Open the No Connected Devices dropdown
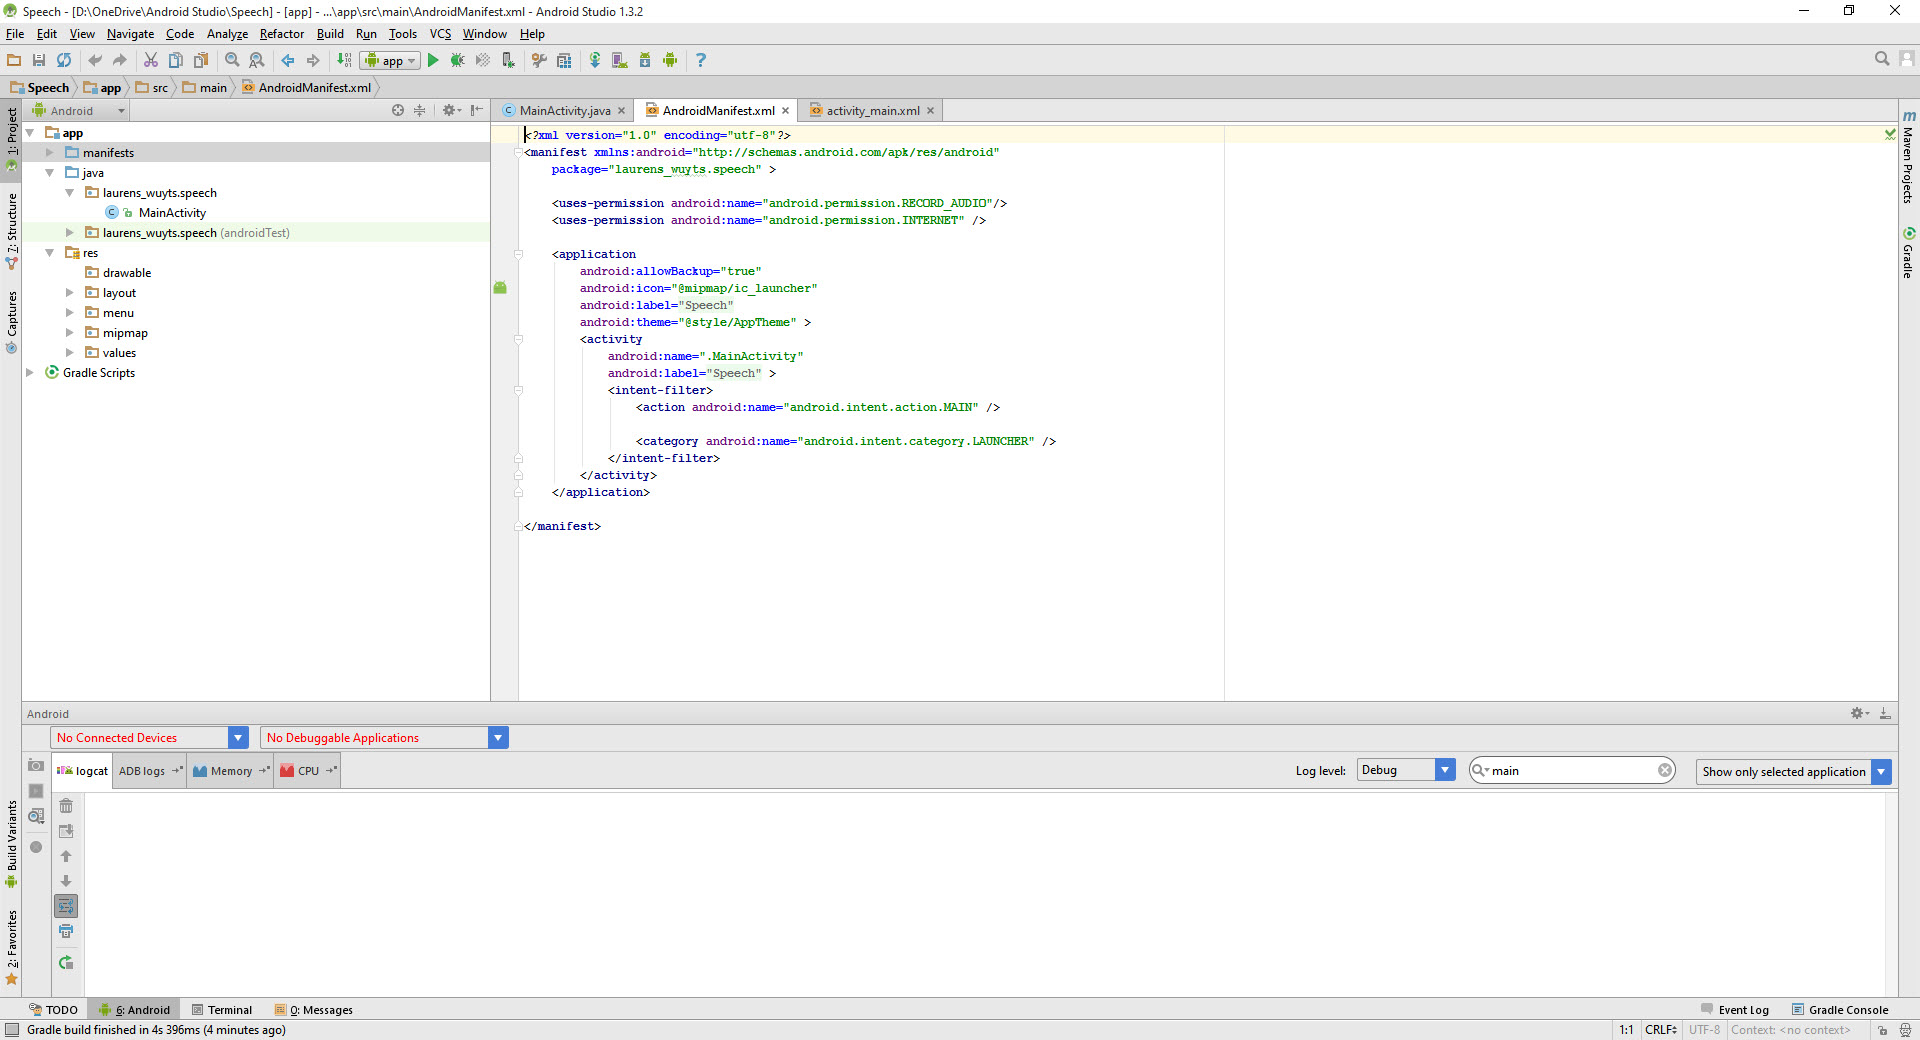Screen dimensions: 1920x1040 (149, 738)
